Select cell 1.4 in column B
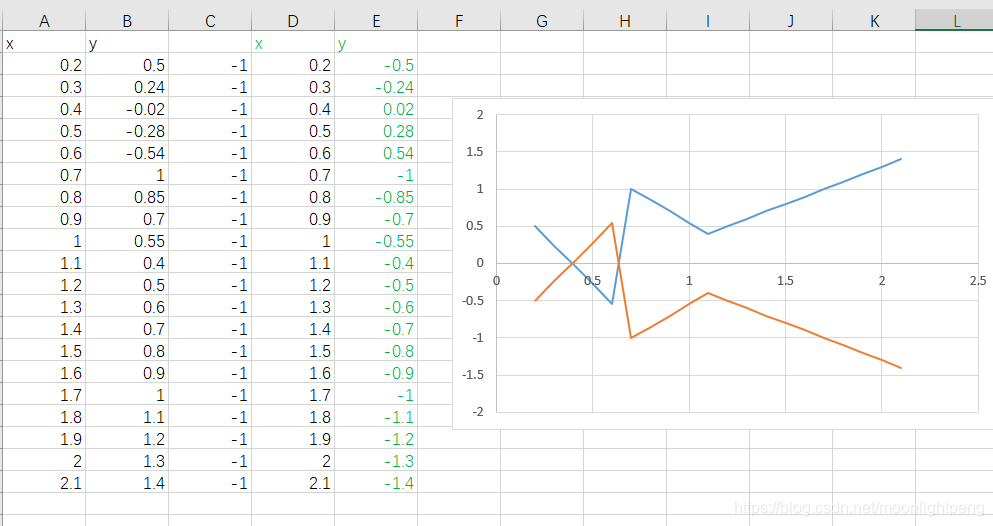Screen dimensions: 993x526 (127, 483)
